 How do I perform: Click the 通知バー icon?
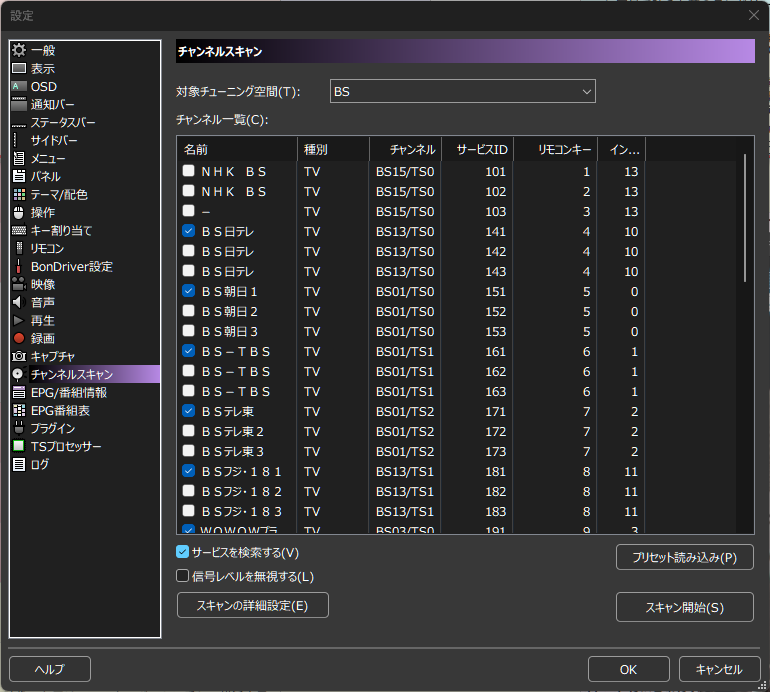[x=19, y=104]
